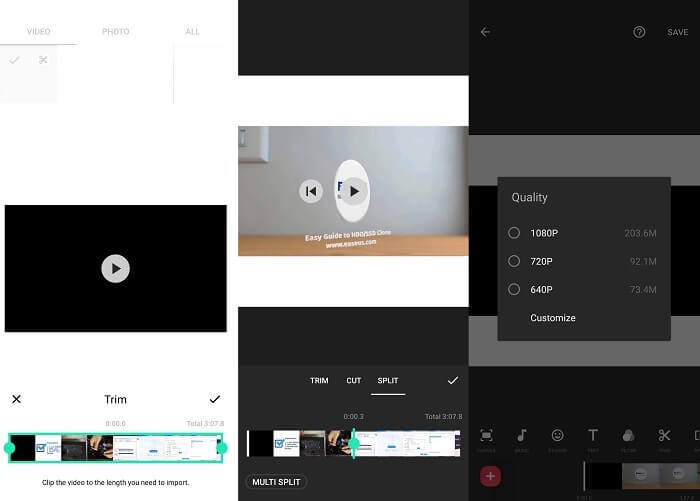
Task: Click the previous-frame skip button on the video
Action: coord(311,191)
